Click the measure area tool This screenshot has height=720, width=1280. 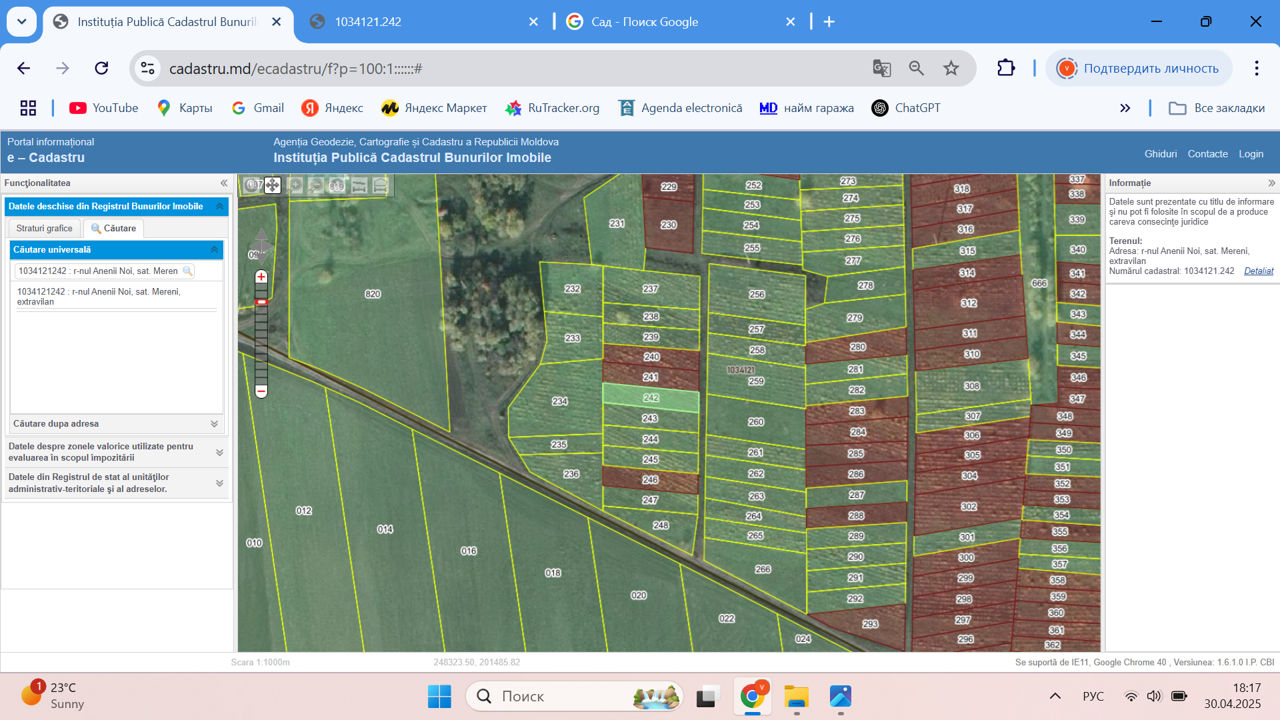pyautogui.click(x=380, y=185)
